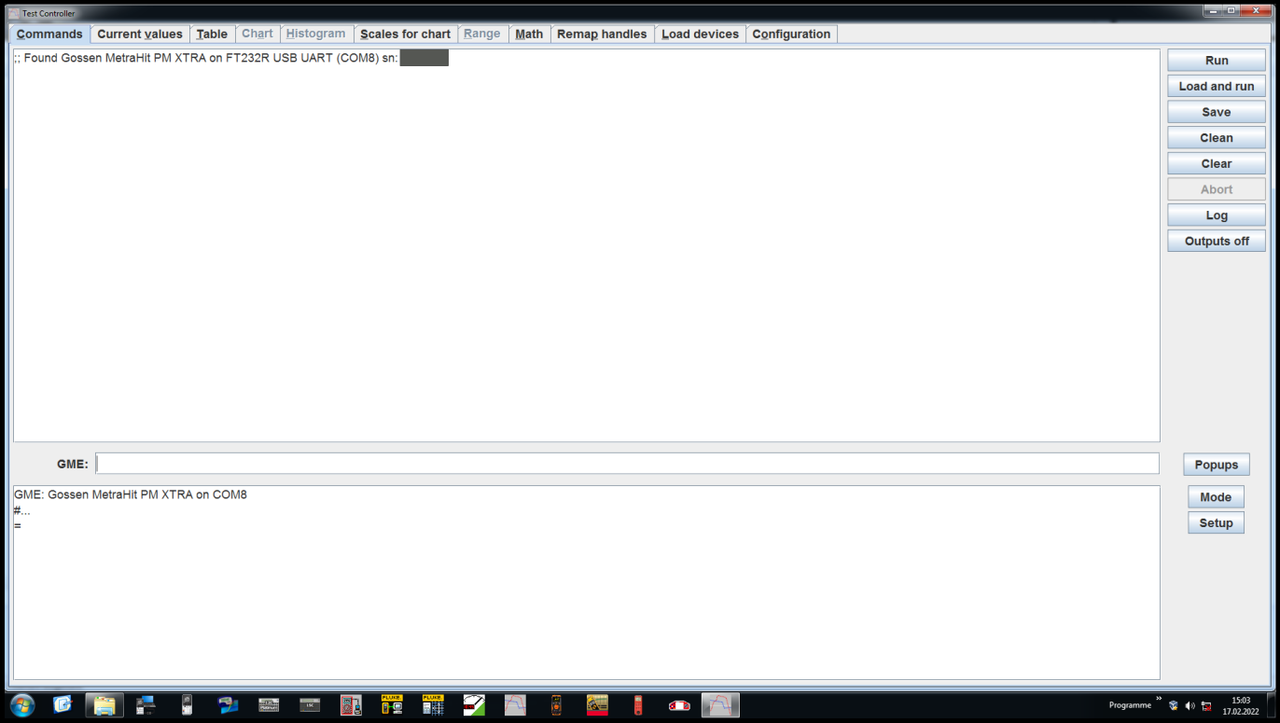Open the network computers taskbar icon
1280x723 pixels.
[146, 706]
